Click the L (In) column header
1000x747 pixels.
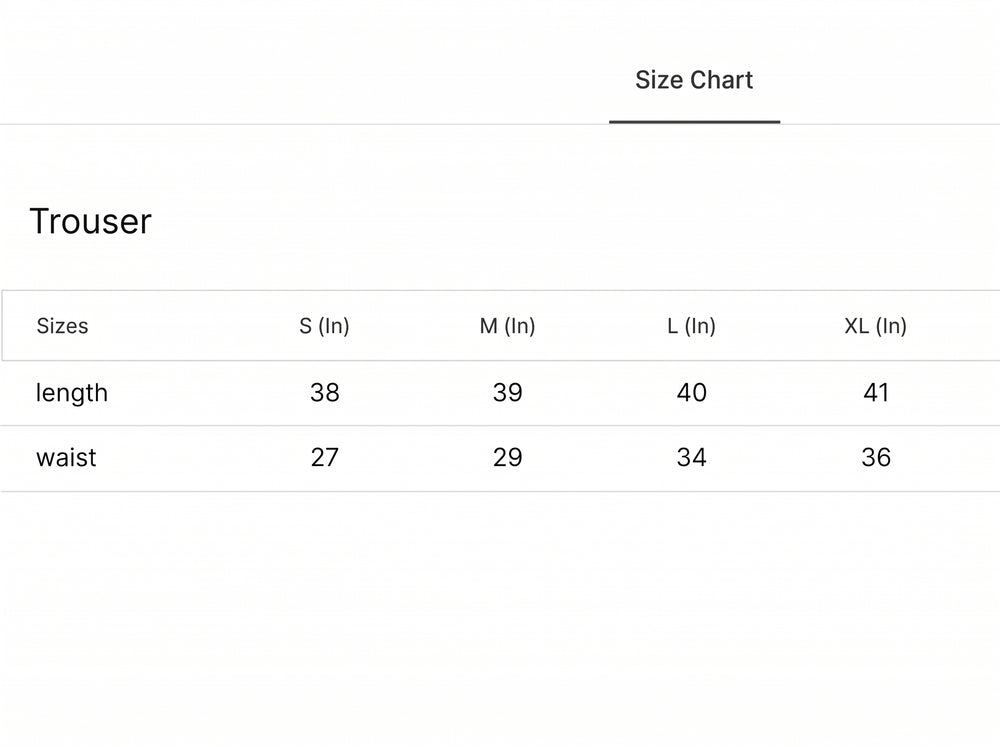pos(691,326)
